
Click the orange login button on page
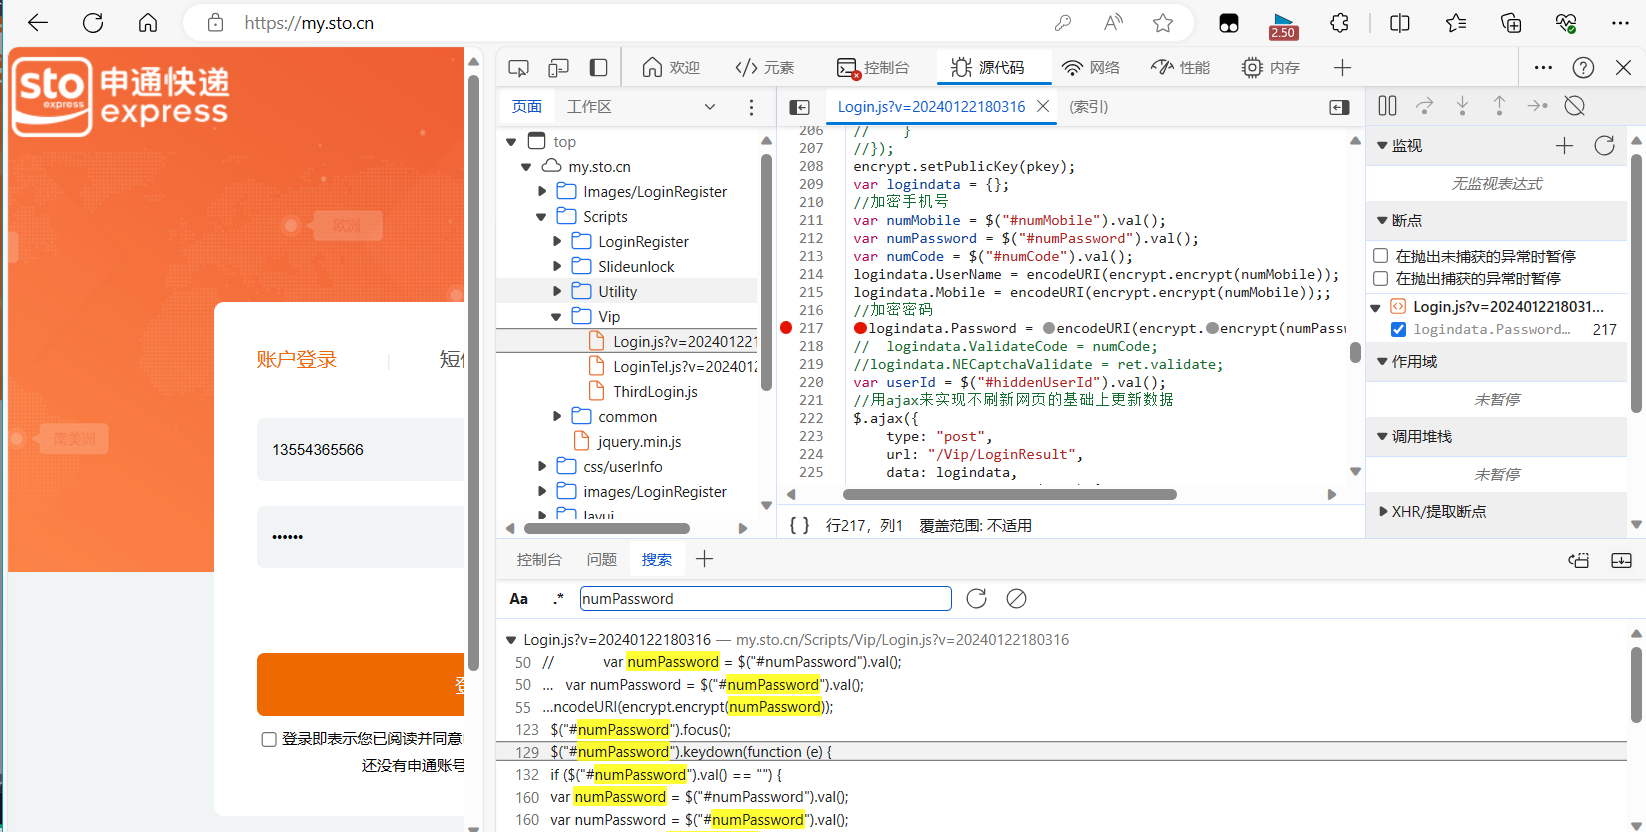click(x=361, y=684)
